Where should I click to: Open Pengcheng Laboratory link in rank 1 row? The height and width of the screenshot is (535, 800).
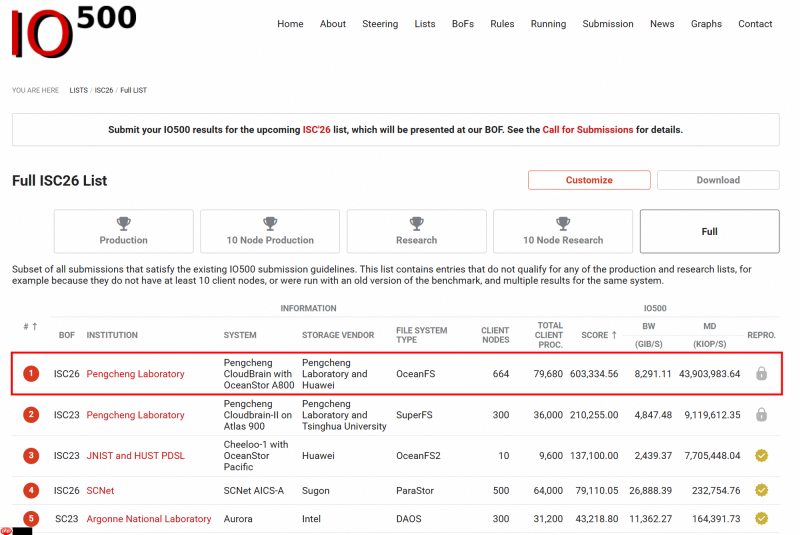point(135,374)
